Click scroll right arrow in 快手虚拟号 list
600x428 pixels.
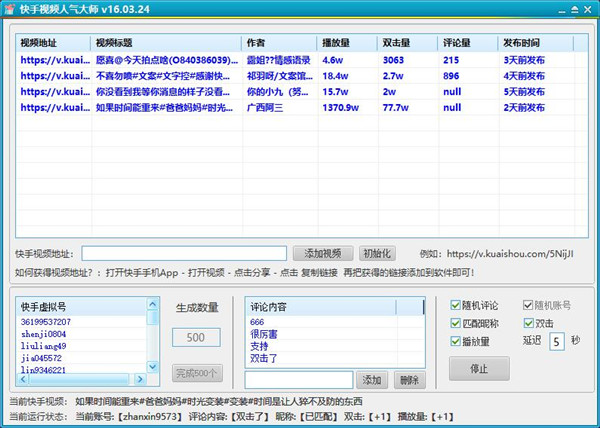(x=140, y=379)
